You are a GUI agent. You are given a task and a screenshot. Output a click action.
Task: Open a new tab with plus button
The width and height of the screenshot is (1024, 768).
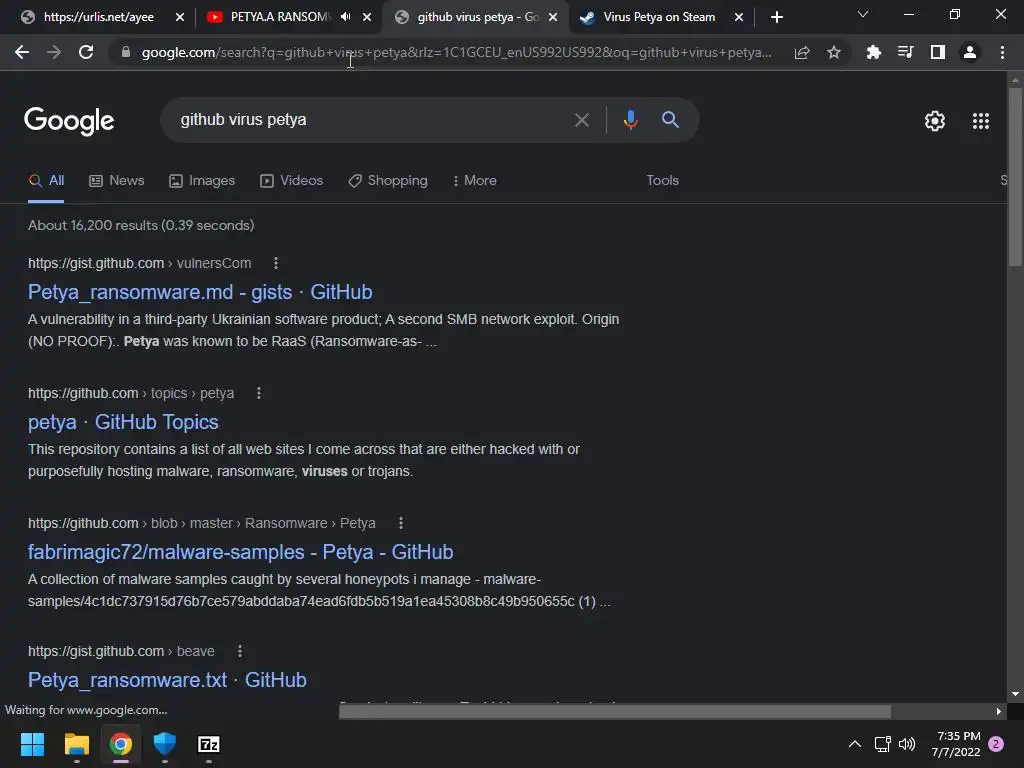click(x=776, y=18)
